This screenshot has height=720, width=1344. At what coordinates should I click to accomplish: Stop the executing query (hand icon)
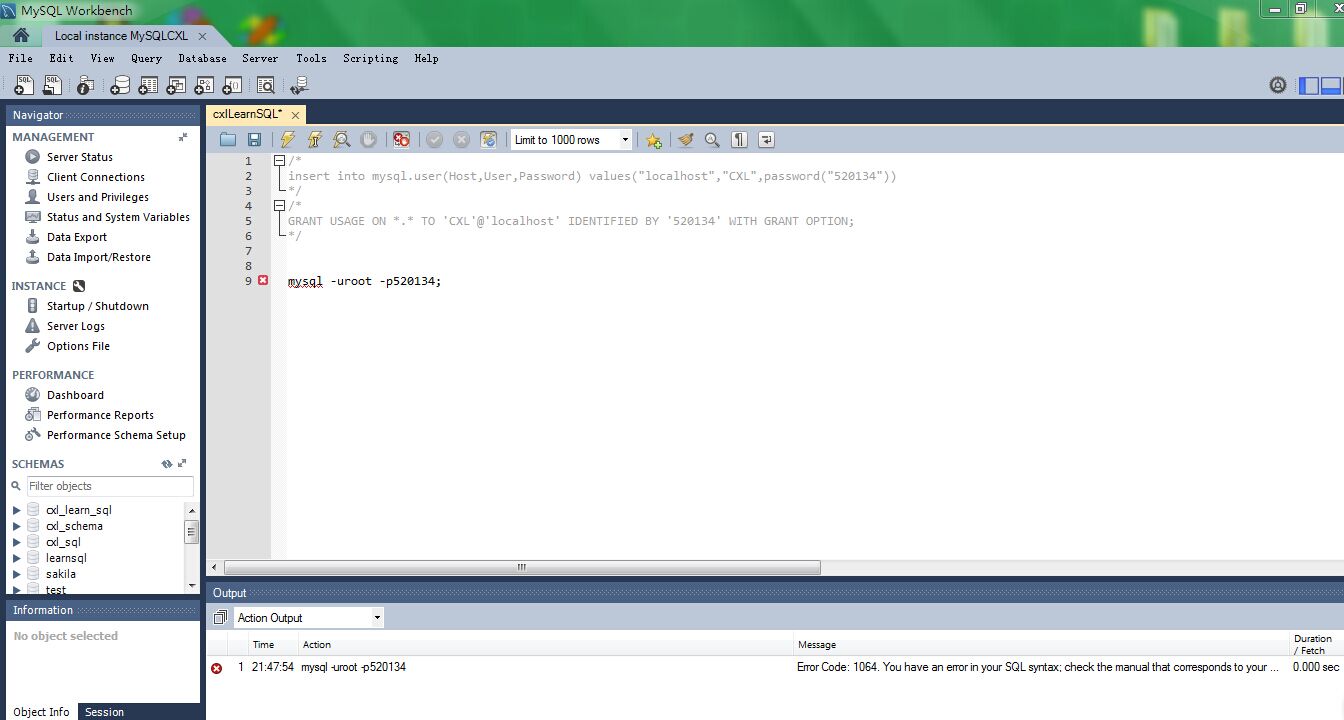pos(368,140)
